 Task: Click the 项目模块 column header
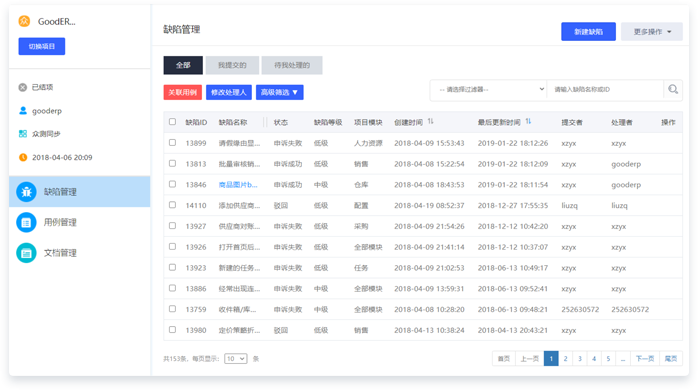[368, 122]
